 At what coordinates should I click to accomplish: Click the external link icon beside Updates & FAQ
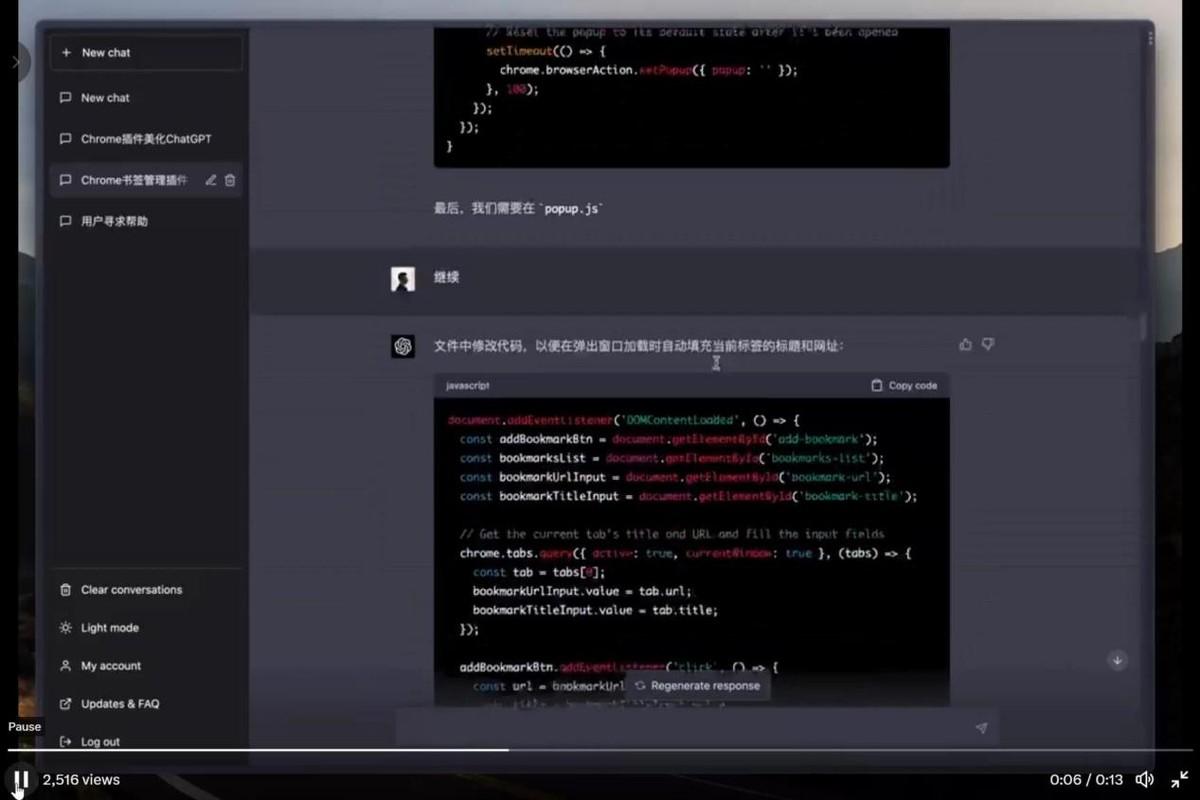click(x=65, y=704)
